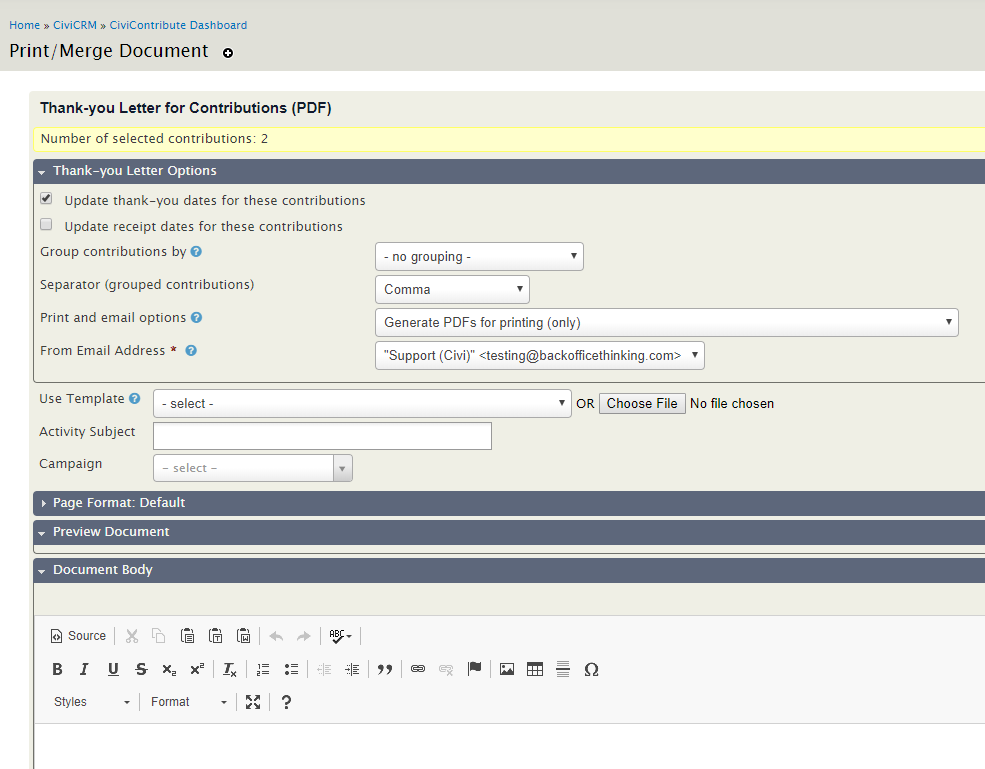Open Print and email options dropdown

[666, 323]
